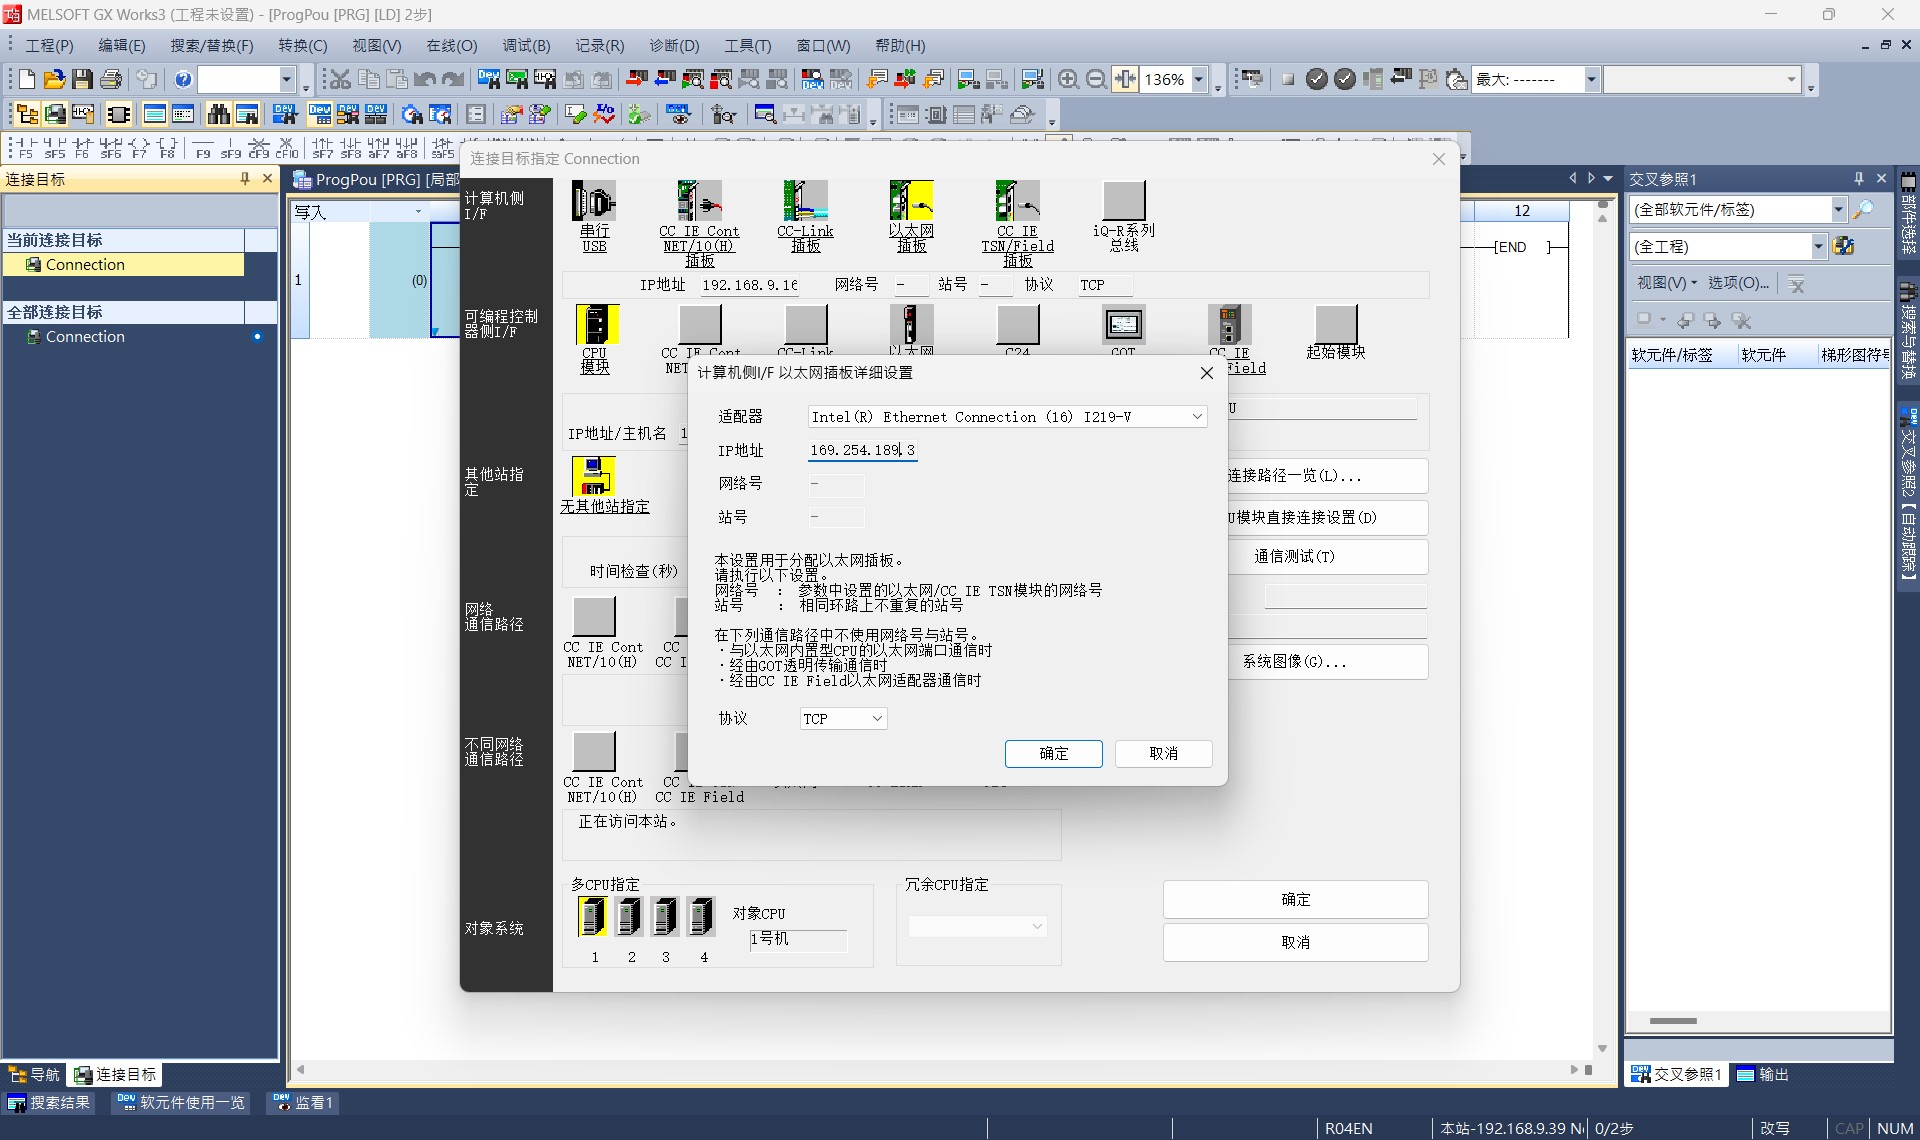The width and height of the screenshot is (1920, 1140).
Task: Select the serial USB interface icon
Action: coord(594,202)
